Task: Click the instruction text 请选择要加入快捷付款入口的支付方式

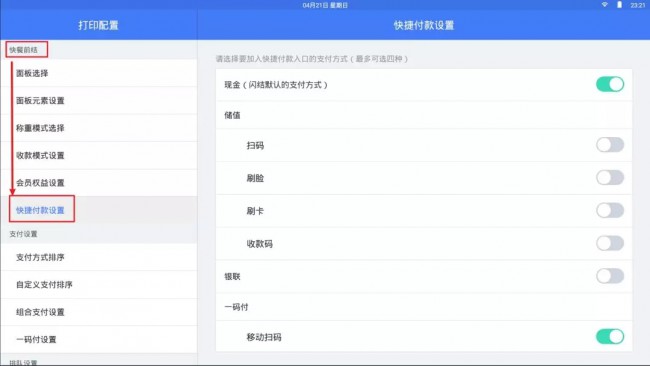Action: click(x=312, y=59)
